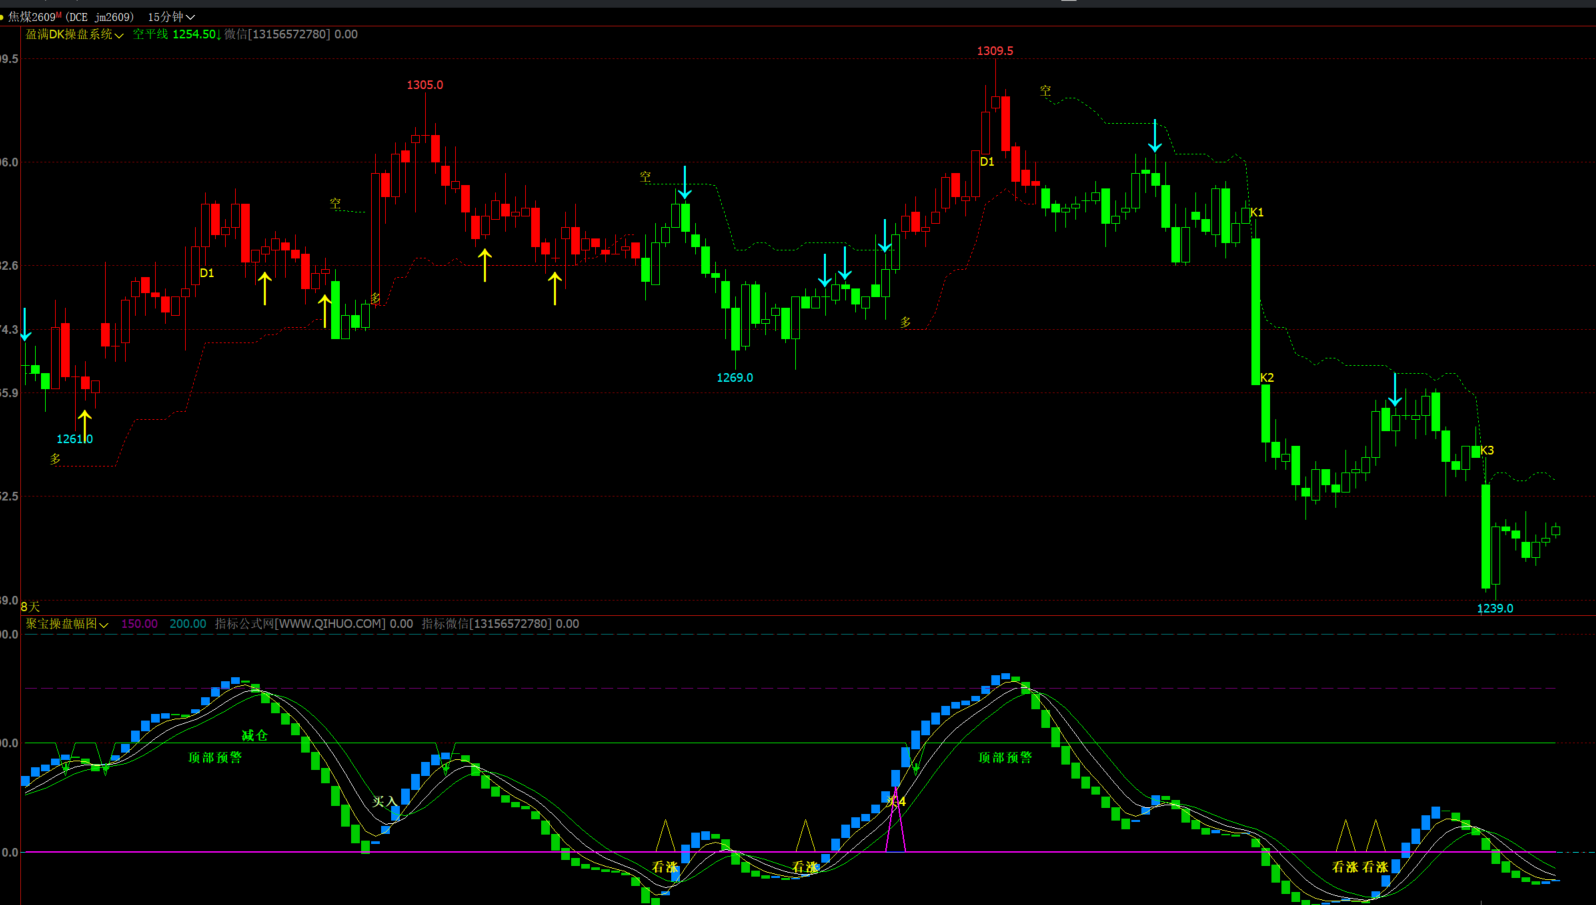
Task: Click the 指标公式网[WWW.QIHUO.COM] label
Action: point(300,624)
